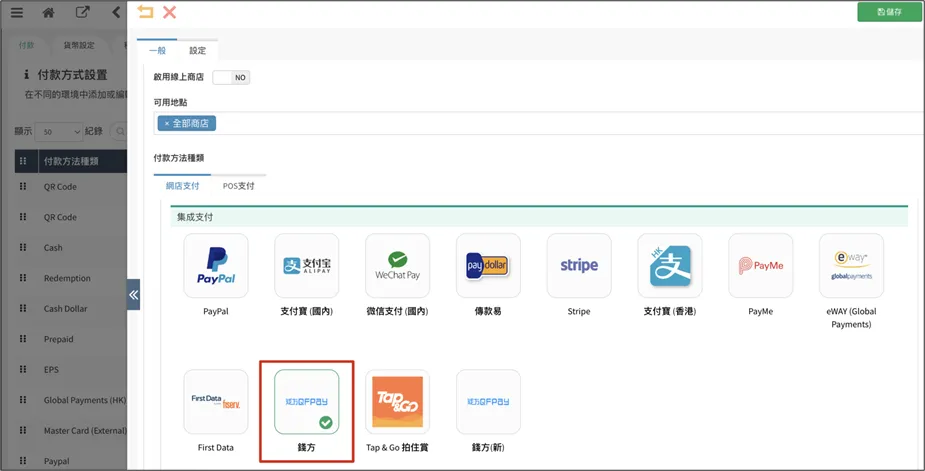The image size is (925, 471).
Task: Select the First Data fiserv icon
Action: click(216, 402)
